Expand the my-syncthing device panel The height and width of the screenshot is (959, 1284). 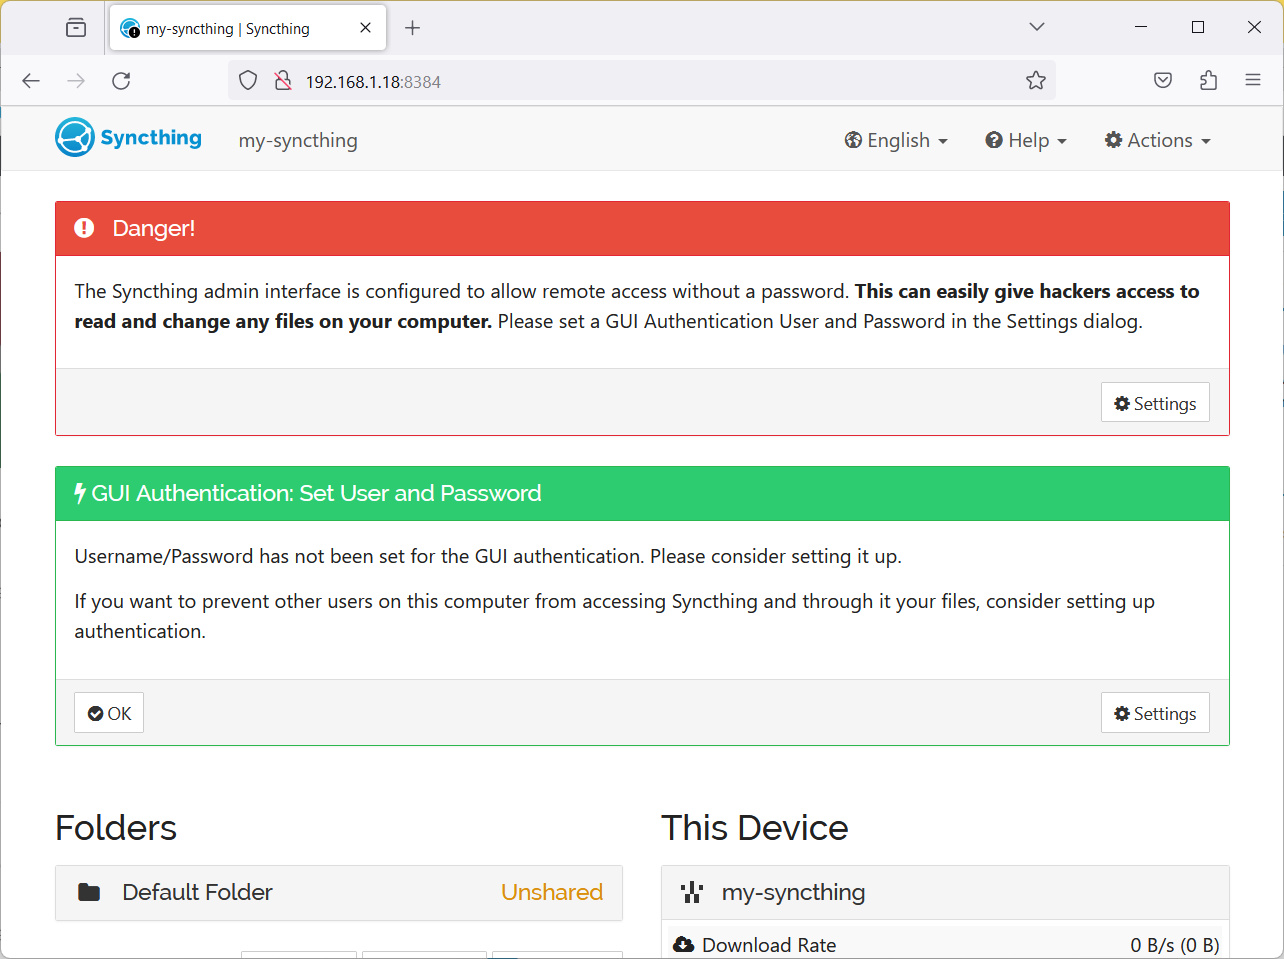[x=945, y=893]
